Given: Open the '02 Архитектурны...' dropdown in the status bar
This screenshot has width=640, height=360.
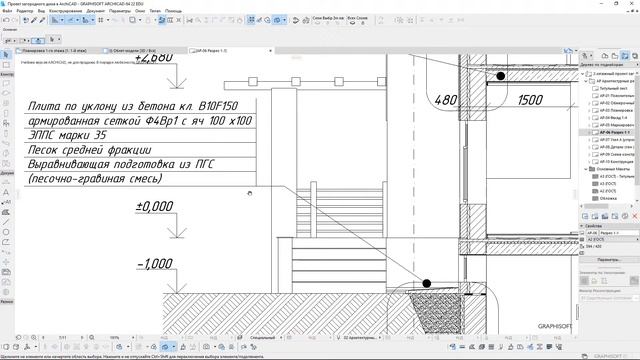Looking at the screenshot, I should [362, 338].
